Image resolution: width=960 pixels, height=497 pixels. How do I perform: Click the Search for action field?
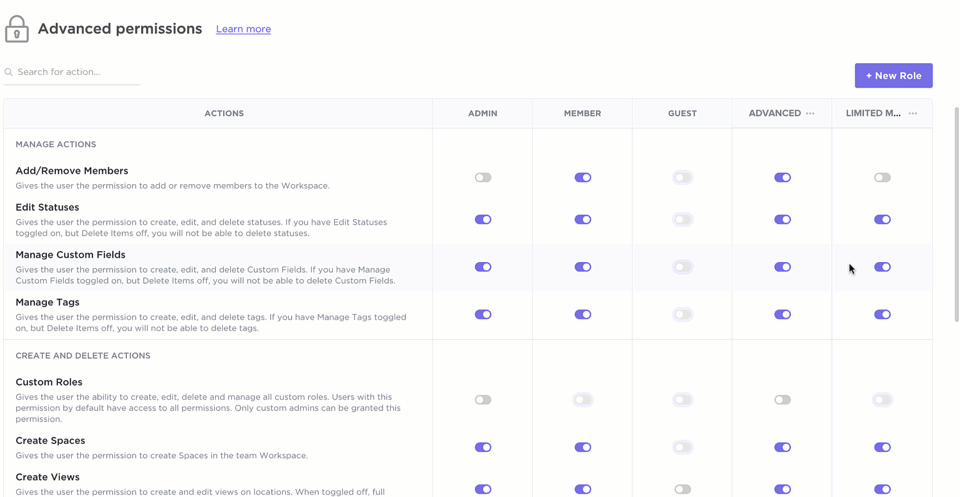pos(75,72)
